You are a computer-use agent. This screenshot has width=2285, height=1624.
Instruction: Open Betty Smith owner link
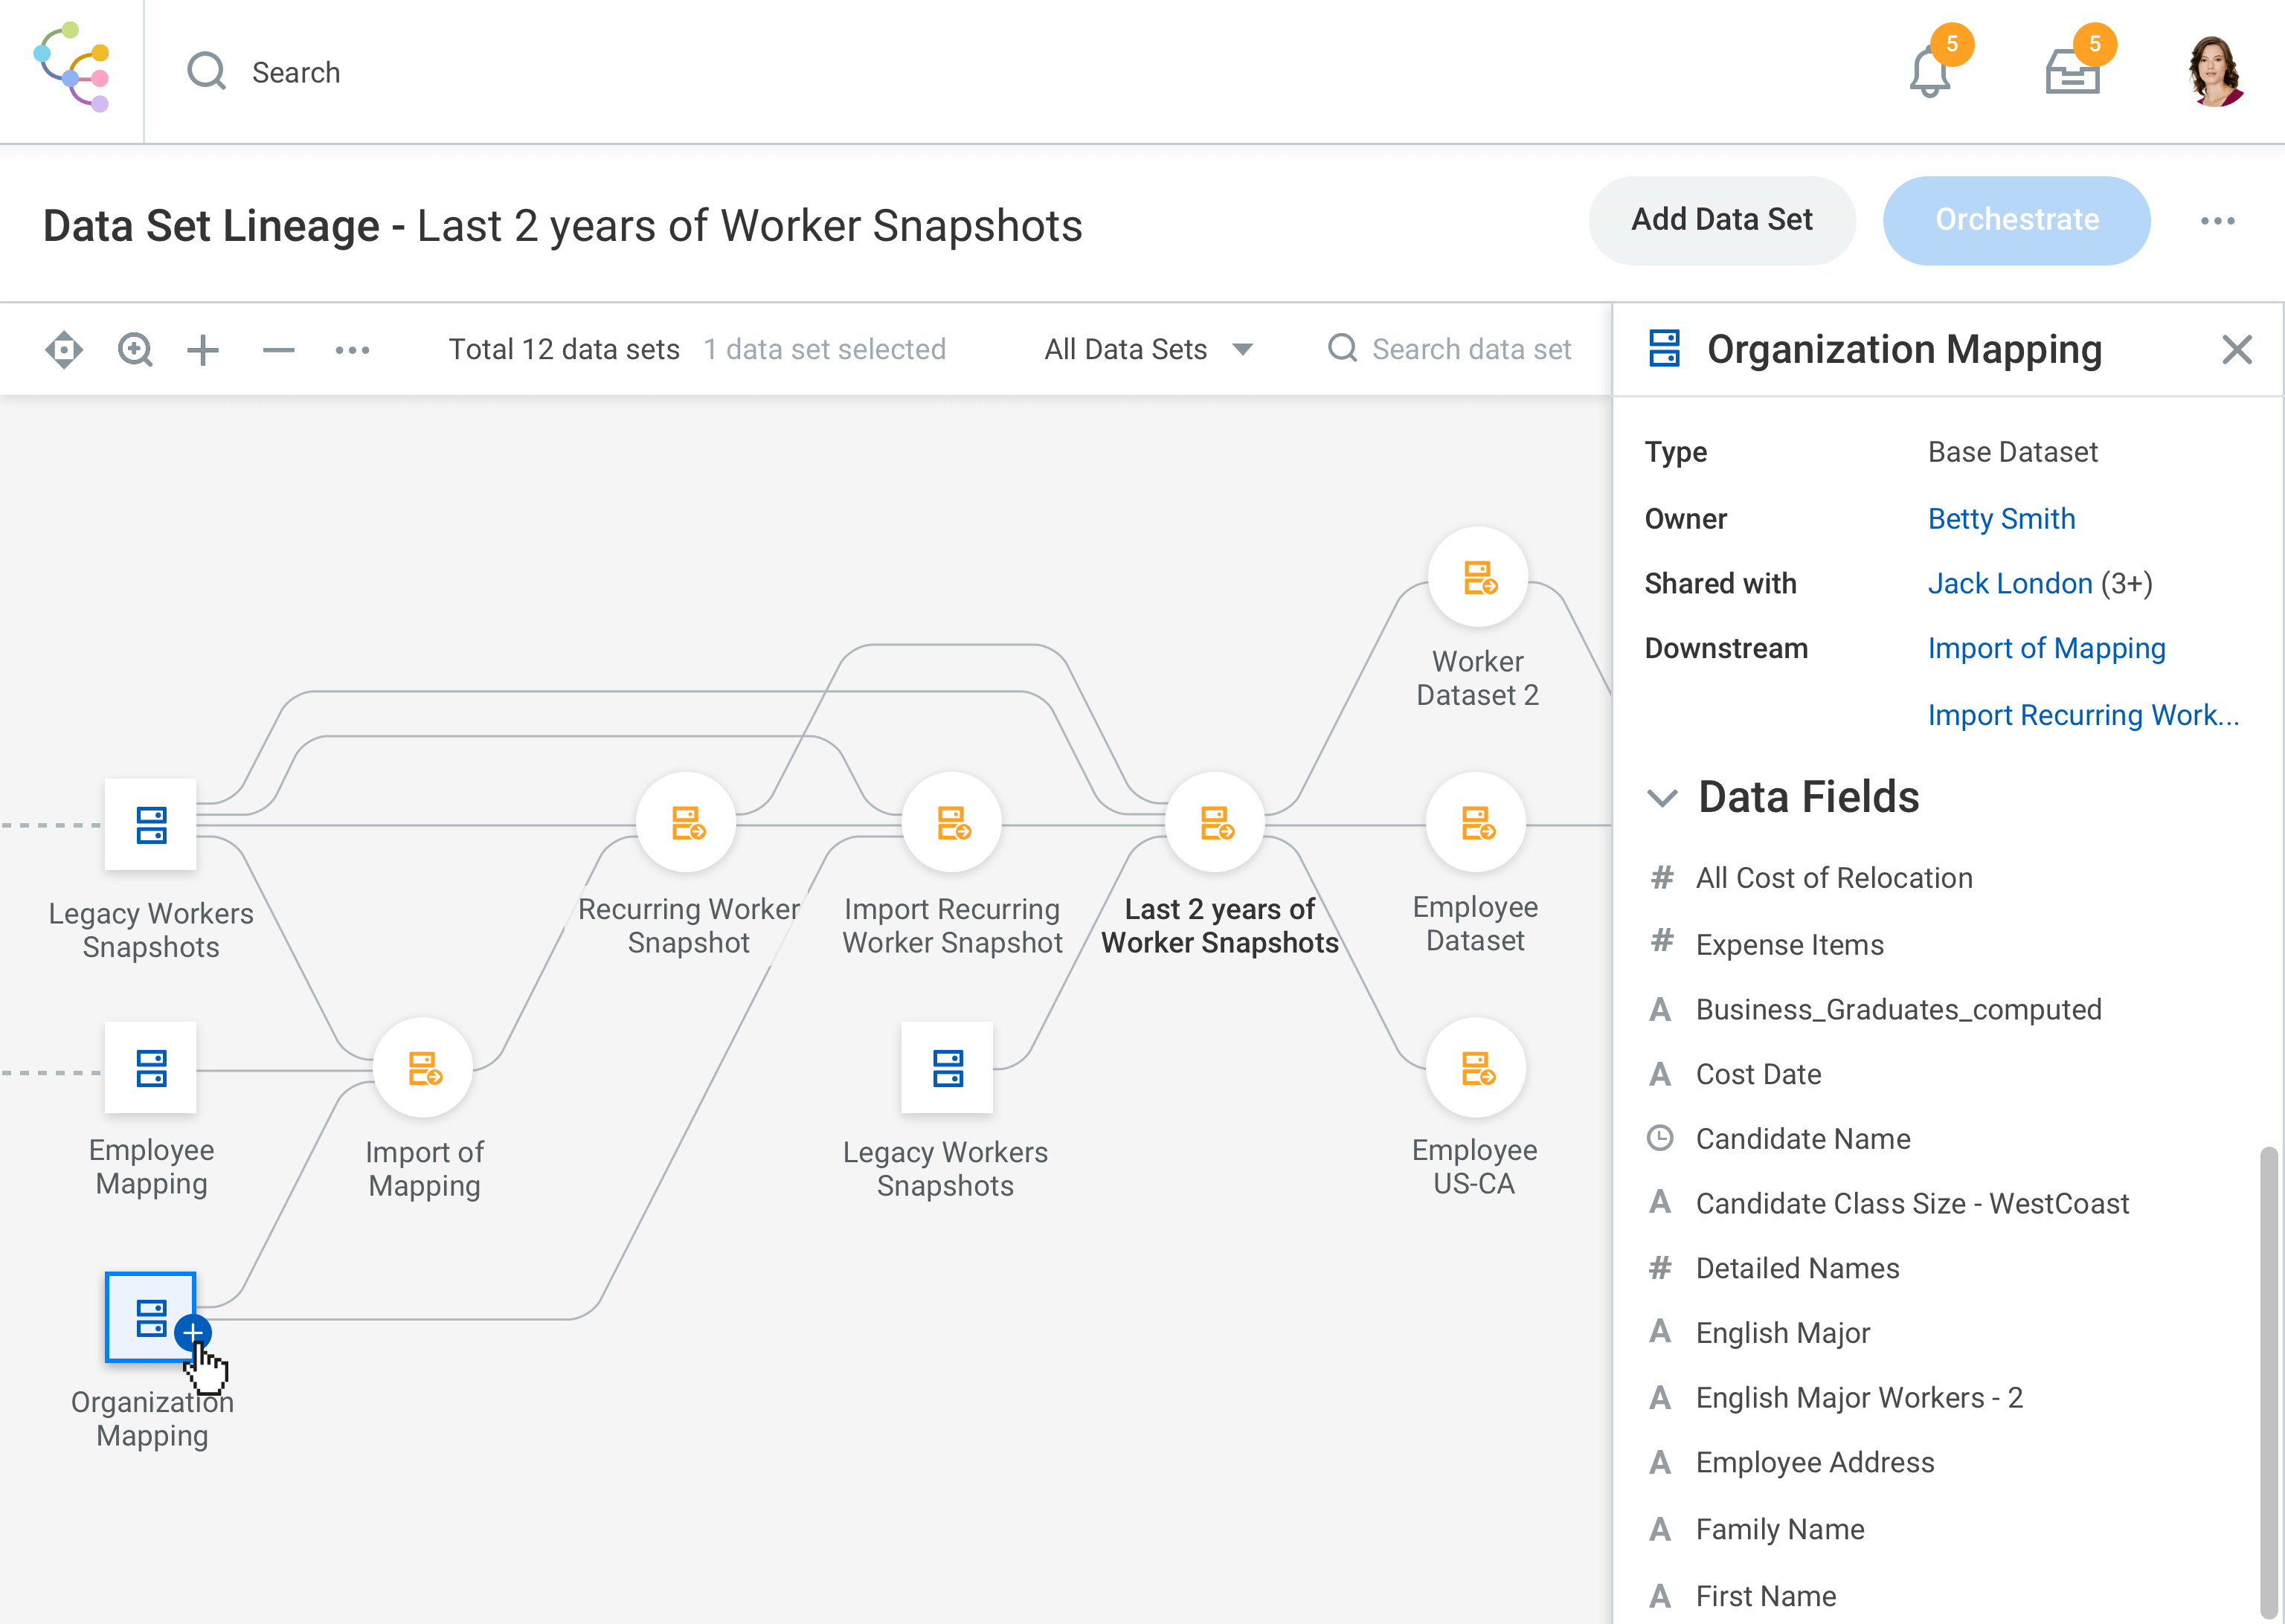click(2001, 519)
